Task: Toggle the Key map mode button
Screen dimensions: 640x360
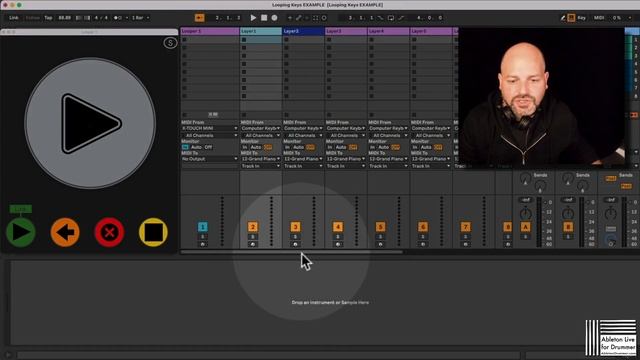Action: 582,18
